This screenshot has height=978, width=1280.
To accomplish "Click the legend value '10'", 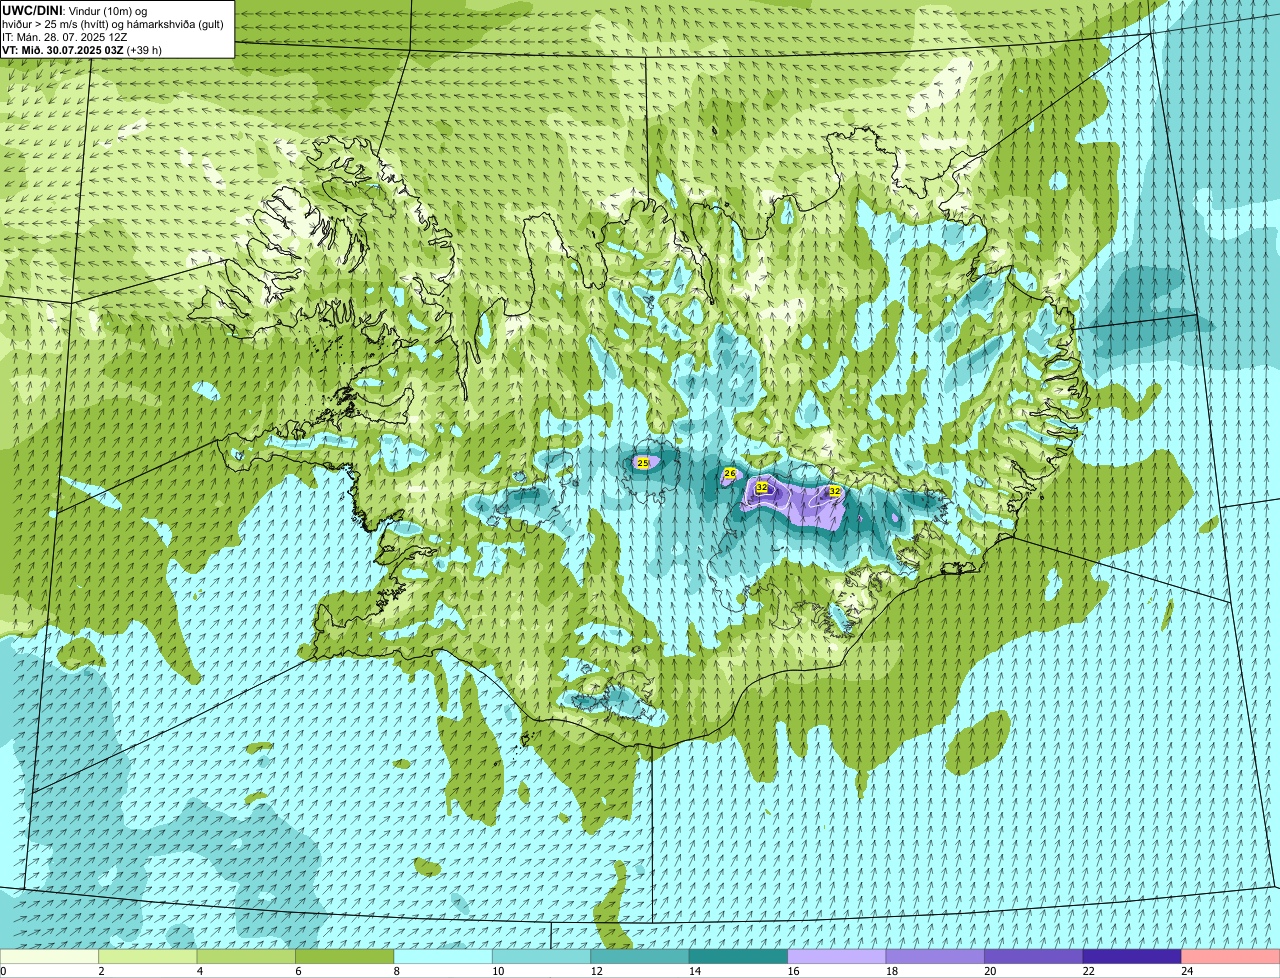I will (498, 971).
